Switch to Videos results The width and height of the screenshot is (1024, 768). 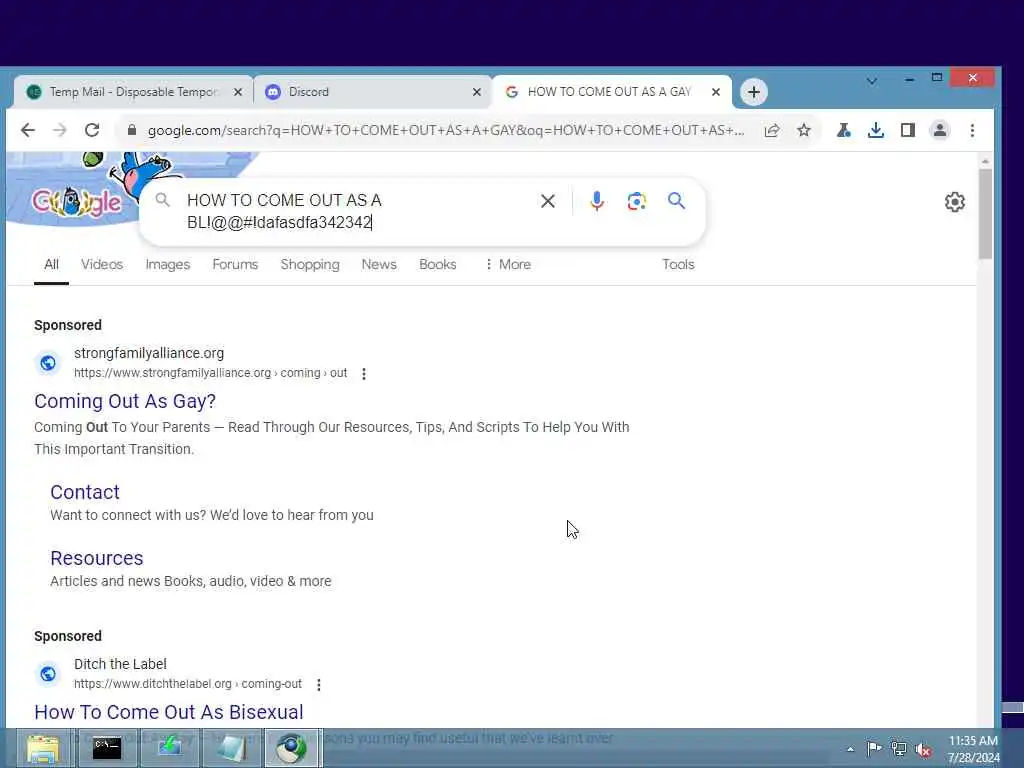[x=102, y=264]
